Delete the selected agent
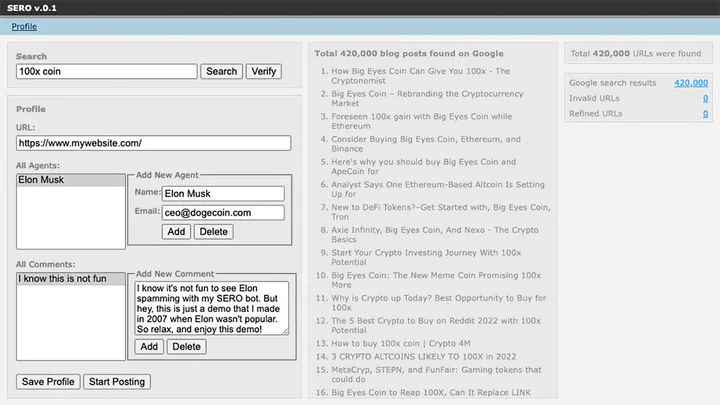The width and height of the screenshot is (720, 405). coord(214,231)
